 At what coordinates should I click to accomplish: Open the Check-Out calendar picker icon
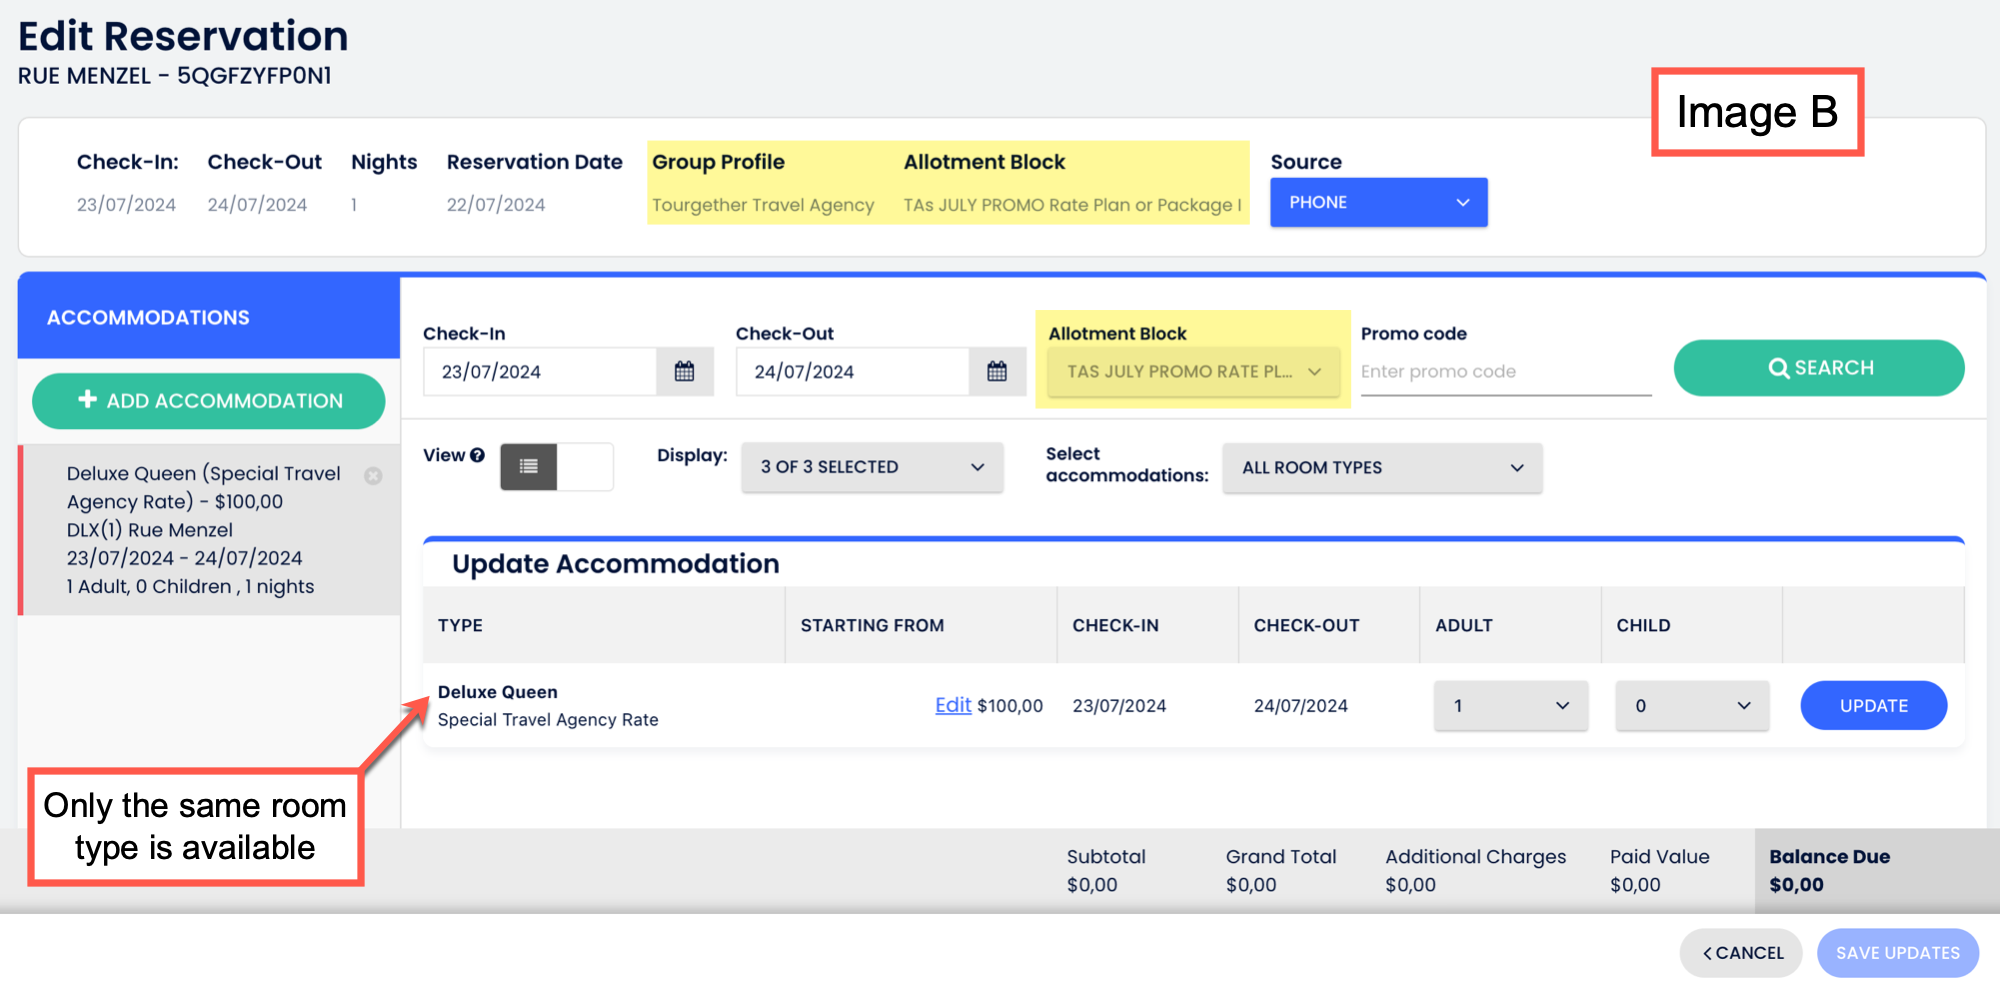(997, 372)
